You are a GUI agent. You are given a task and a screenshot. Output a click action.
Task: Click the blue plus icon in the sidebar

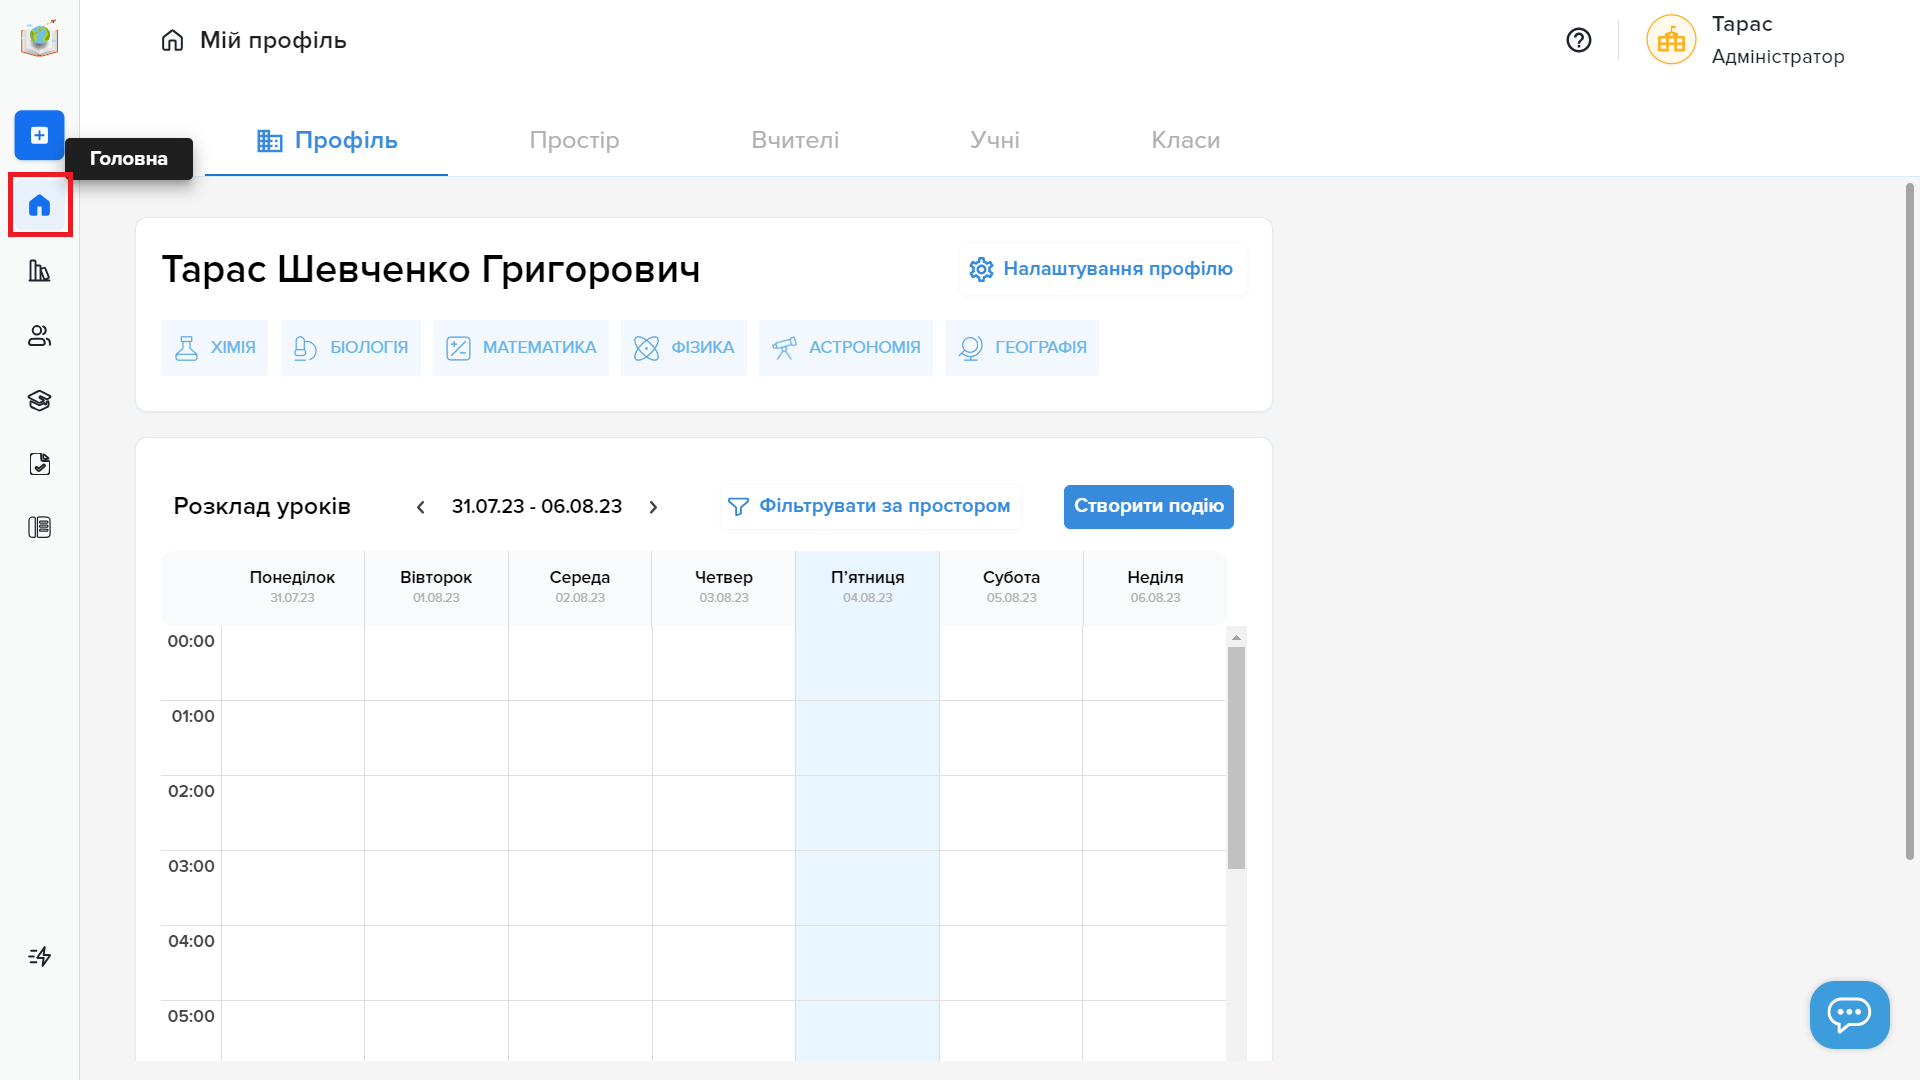pos(39,135)
